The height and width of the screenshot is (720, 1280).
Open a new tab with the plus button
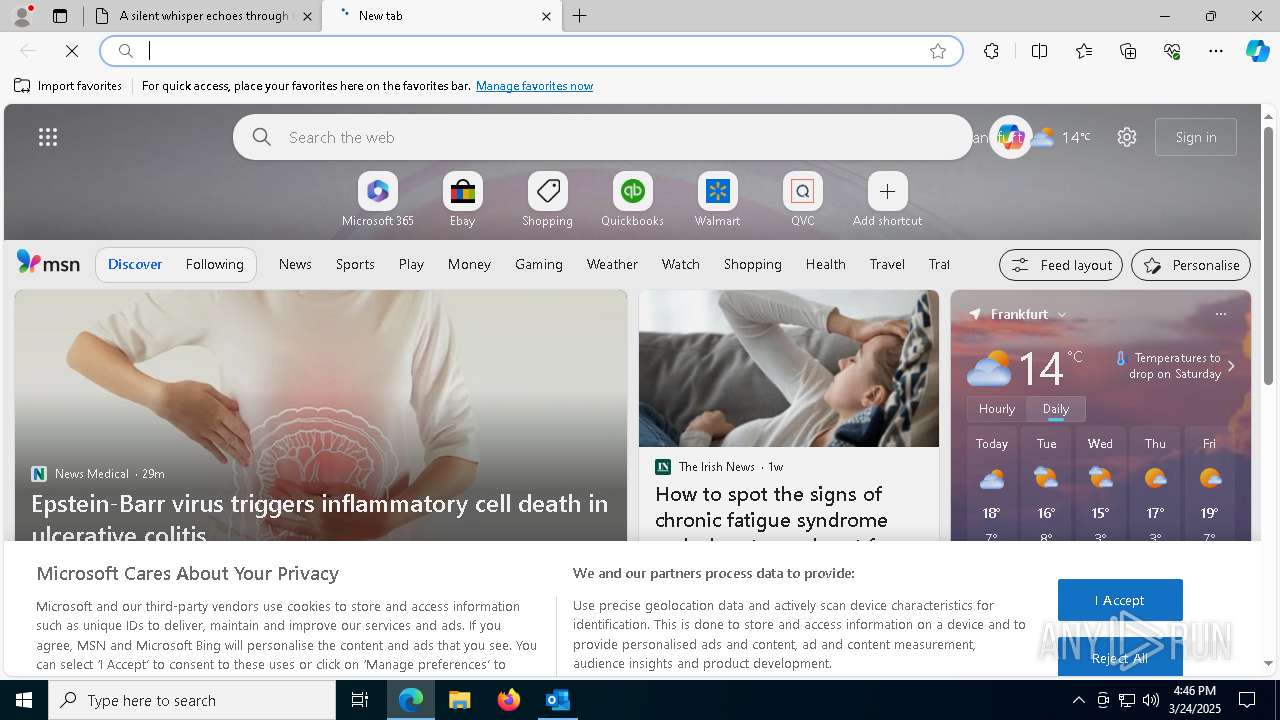tap(580, 16)
